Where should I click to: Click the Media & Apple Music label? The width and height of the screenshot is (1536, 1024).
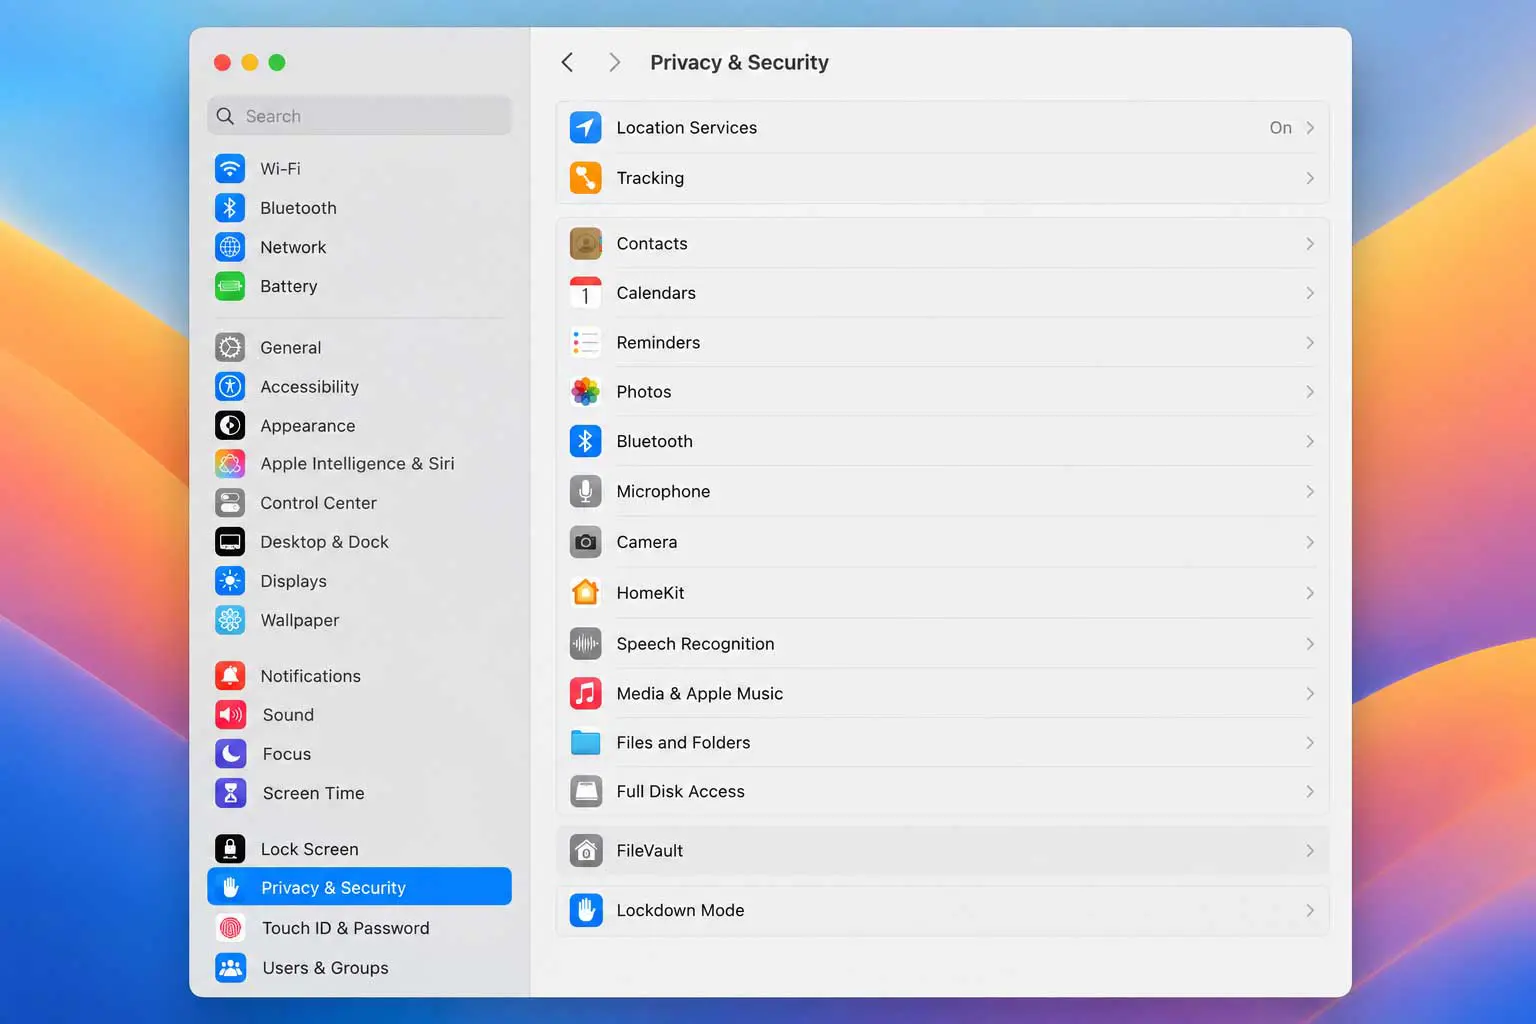point(700,693)
